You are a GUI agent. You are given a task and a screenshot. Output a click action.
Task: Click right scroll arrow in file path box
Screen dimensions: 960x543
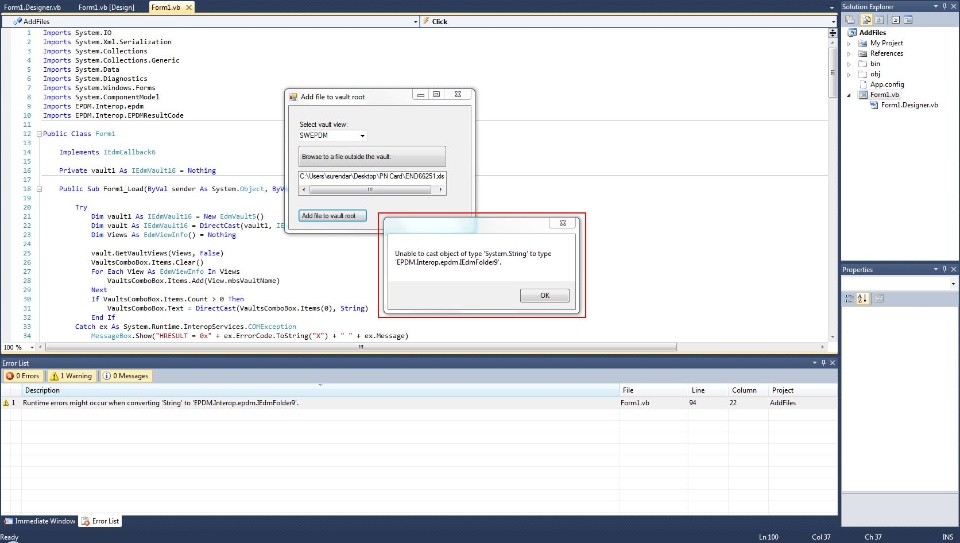pyautogui.click(x=441, y=190)
